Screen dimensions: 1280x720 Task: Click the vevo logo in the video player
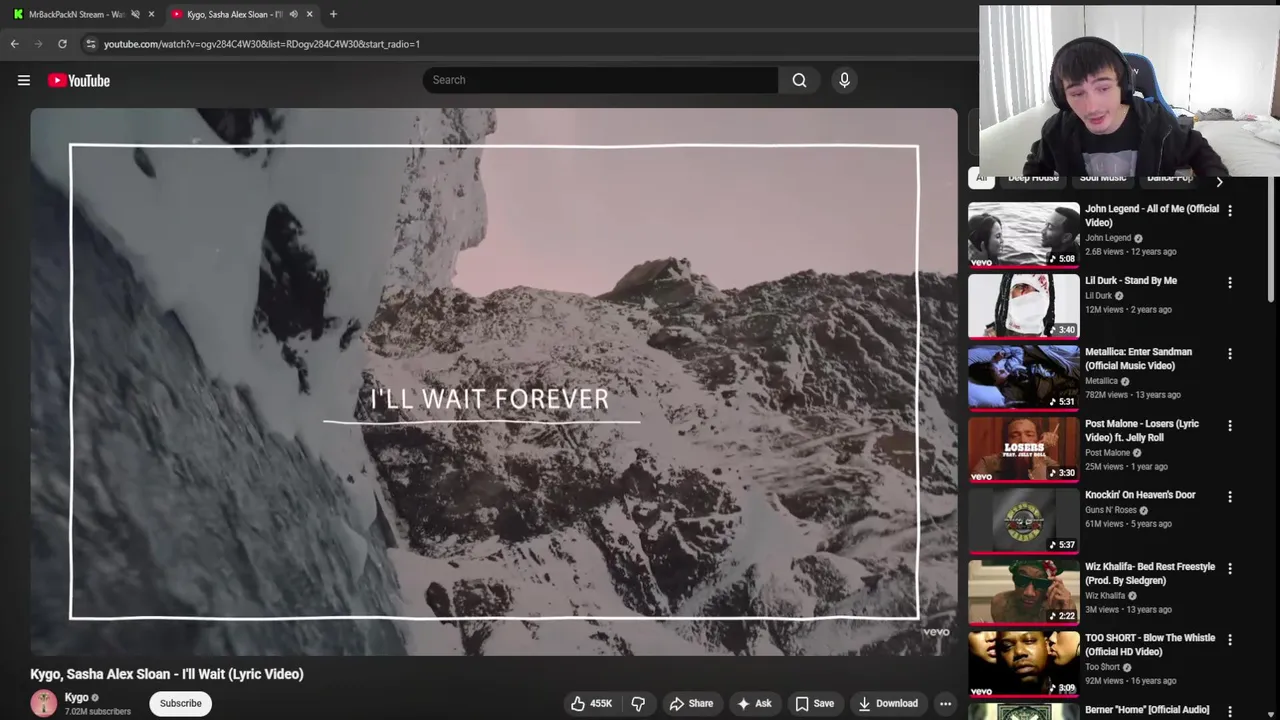point(936,632)
